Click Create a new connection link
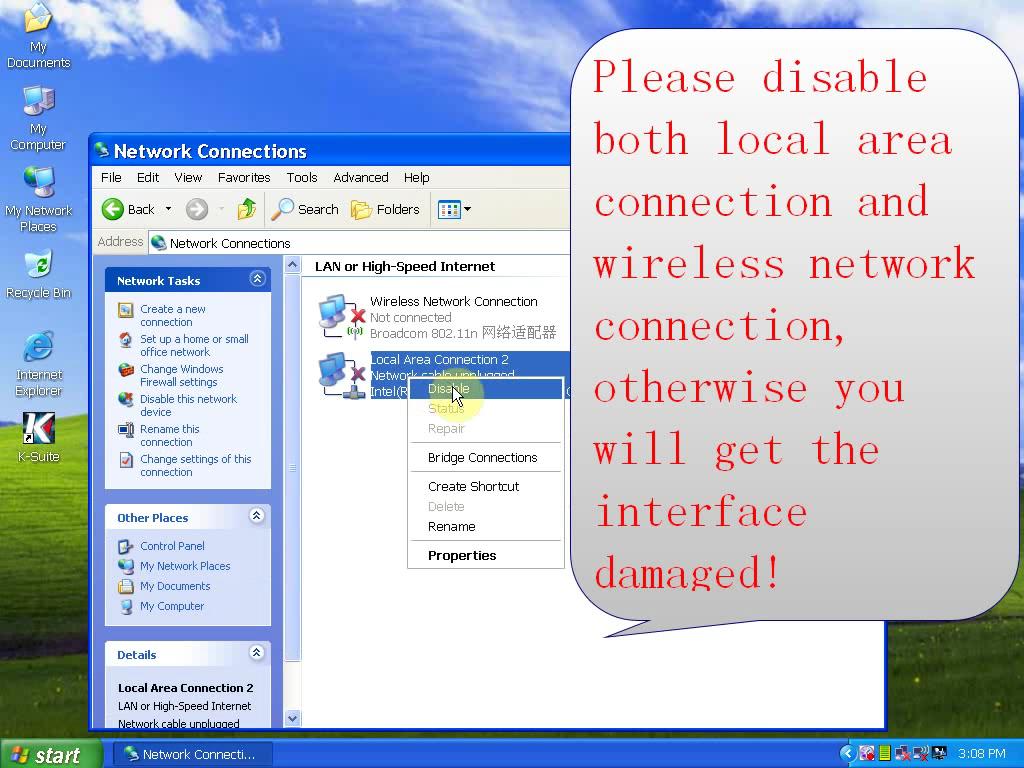The image size is (1024, 768). pyautogui.click(x=172, y=315)
